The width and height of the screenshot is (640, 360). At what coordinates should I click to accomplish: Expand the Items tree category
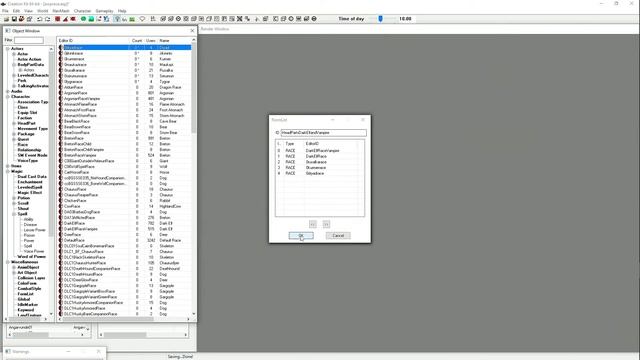pos(8,166)
